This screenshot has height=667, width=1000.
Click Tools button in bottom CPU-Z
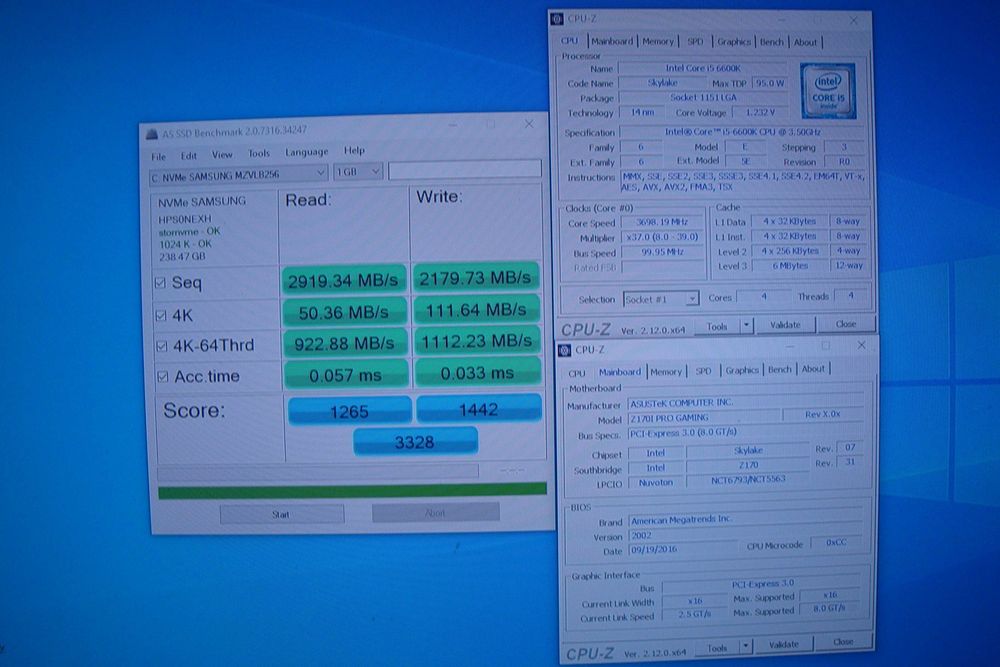click(x=716, y=647)
